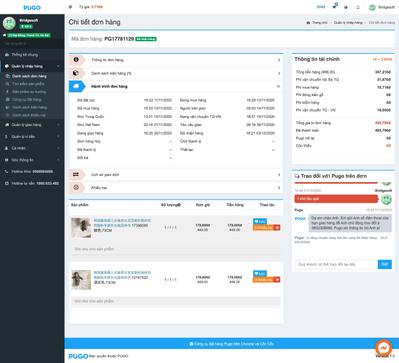Open the notification bell icon in header
The height and width of the screenshot is (363, 399).
(x=358, y=7)
